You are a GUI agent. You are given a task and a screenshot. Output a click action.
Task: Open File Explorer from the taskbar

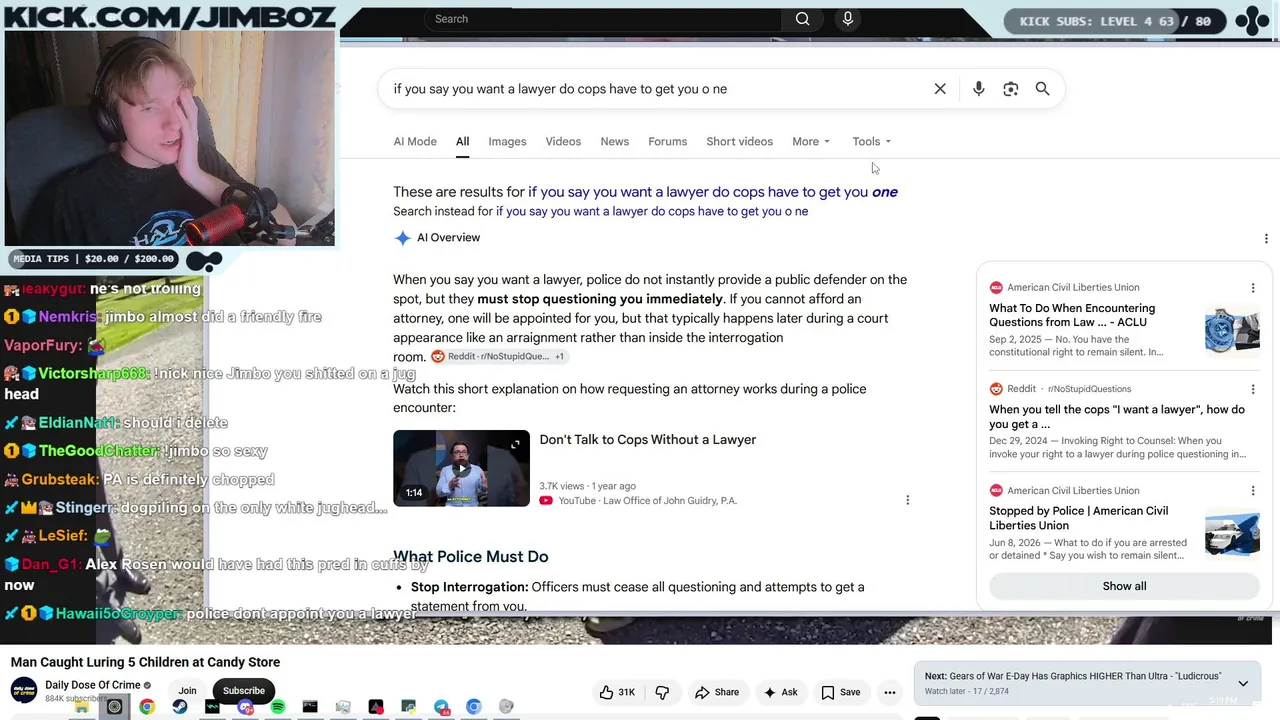coord(82,707)
